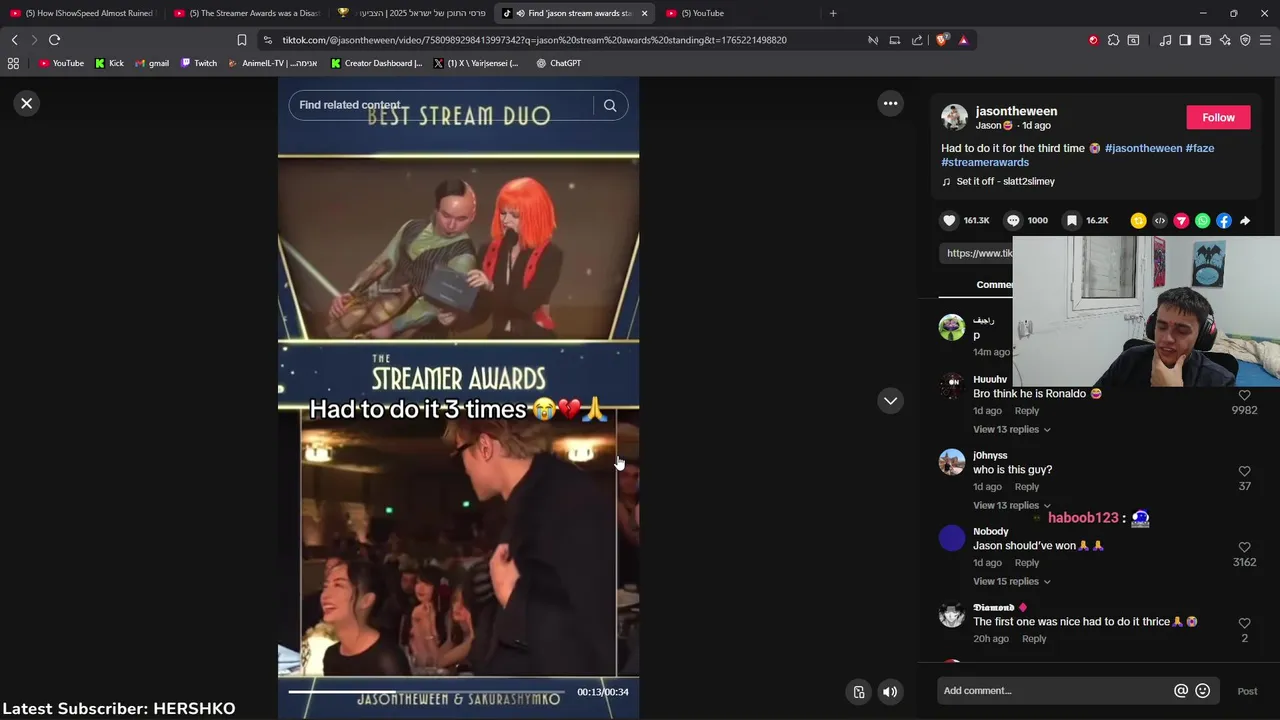This screenshot has height=720, width=1280.
Task: Go back in browser history
Action: [x=14, y=40]
